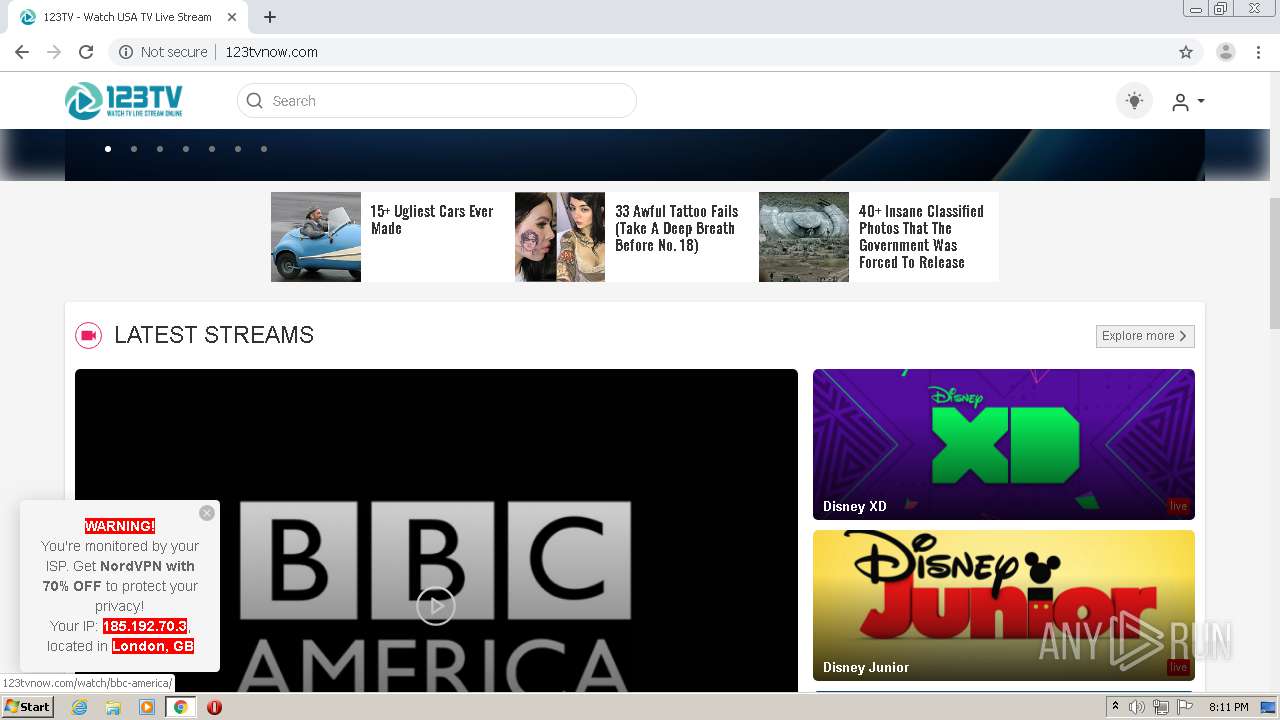Screen dimensions: 1280x720
Task: Select the seventh carousel dot
Action: 264,149
